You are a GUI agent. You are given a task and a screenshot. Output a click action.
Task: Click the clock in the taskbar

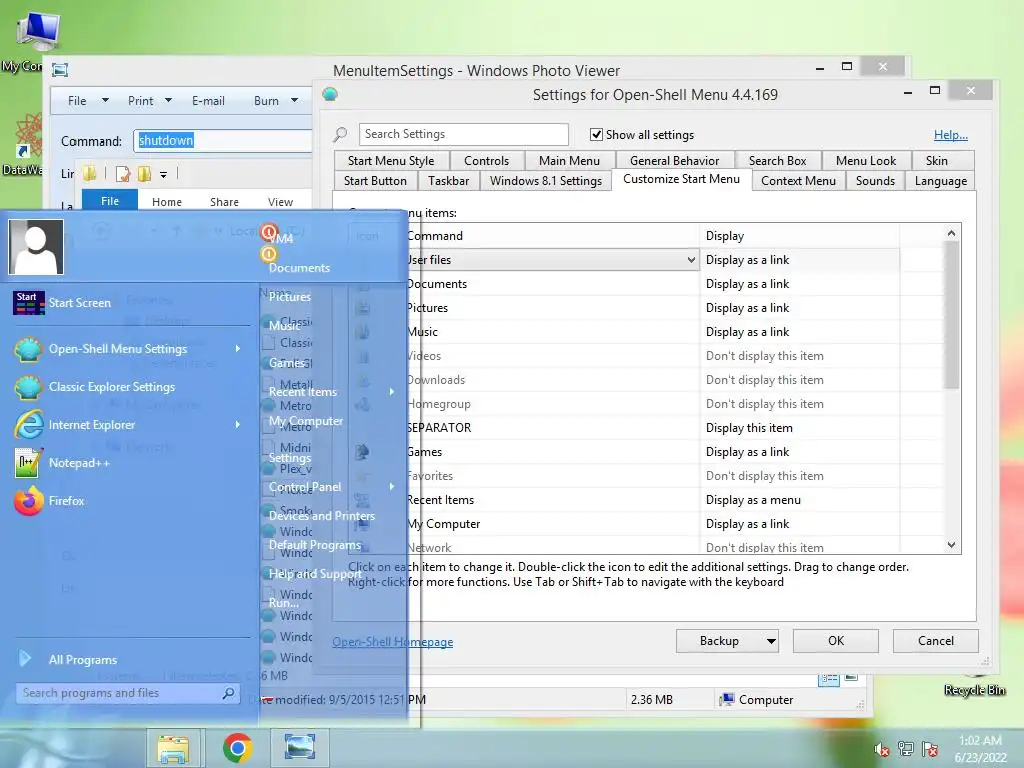980,749
